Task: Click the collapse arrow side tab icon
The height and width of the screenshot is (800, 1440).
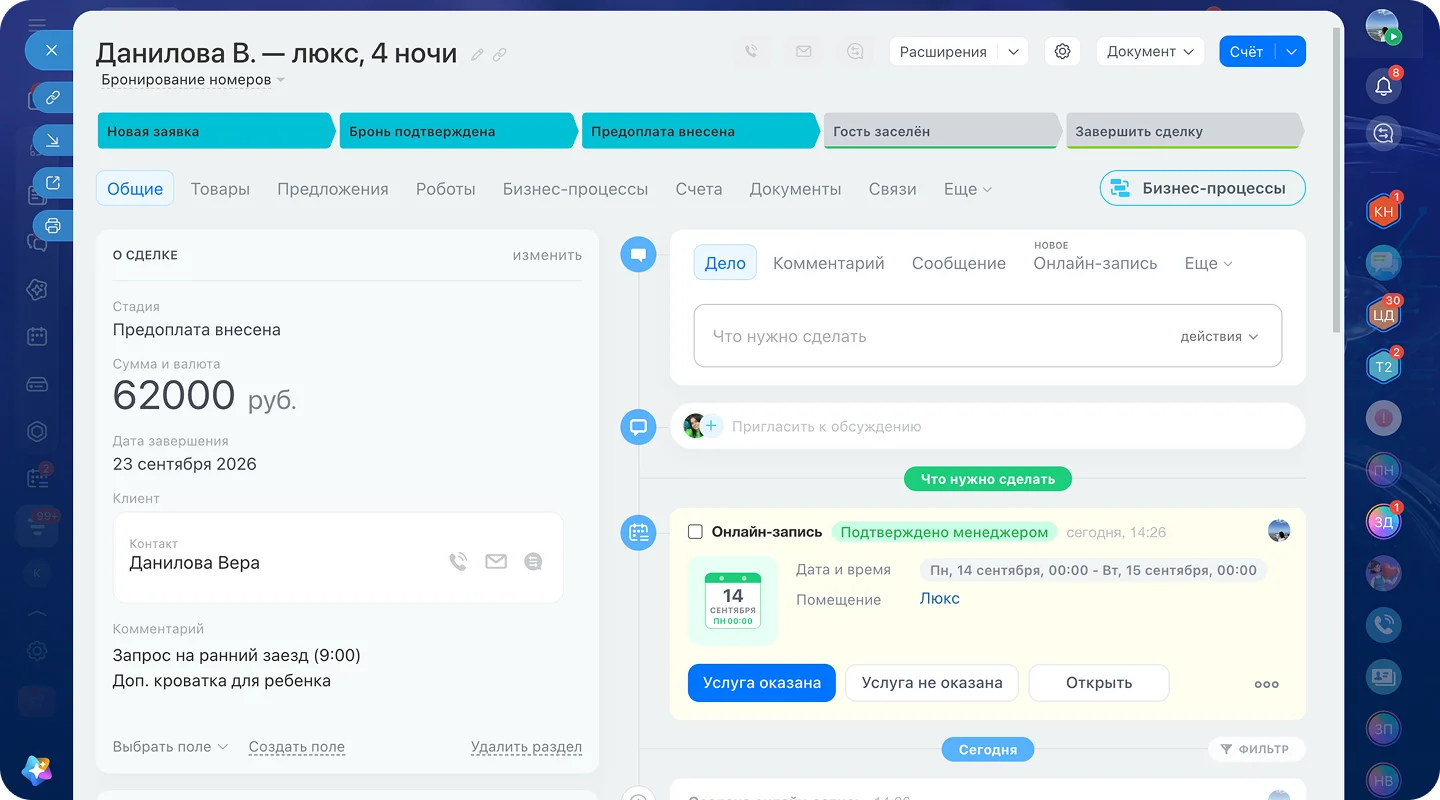Action: click(53, 141)
